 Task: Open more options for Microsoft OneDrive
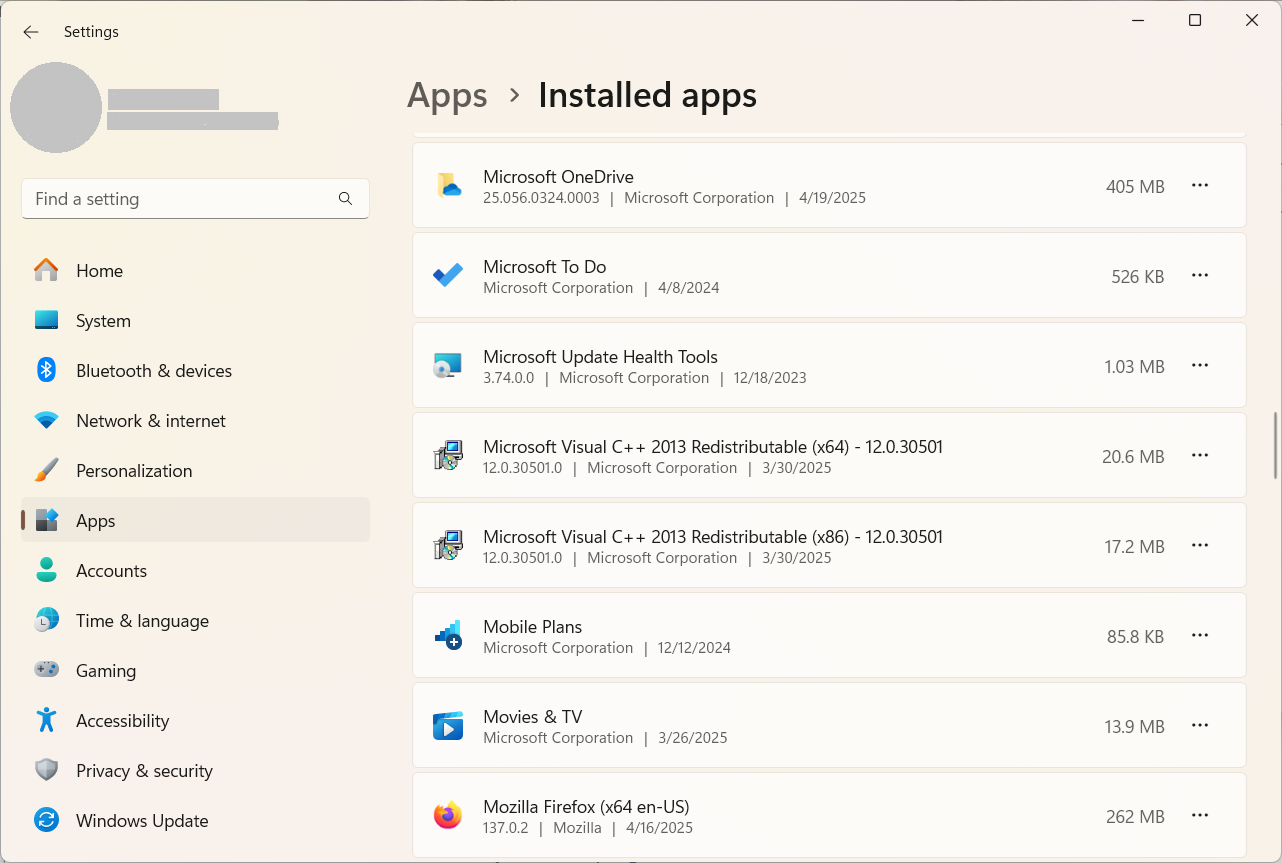tap(1200, 185)
